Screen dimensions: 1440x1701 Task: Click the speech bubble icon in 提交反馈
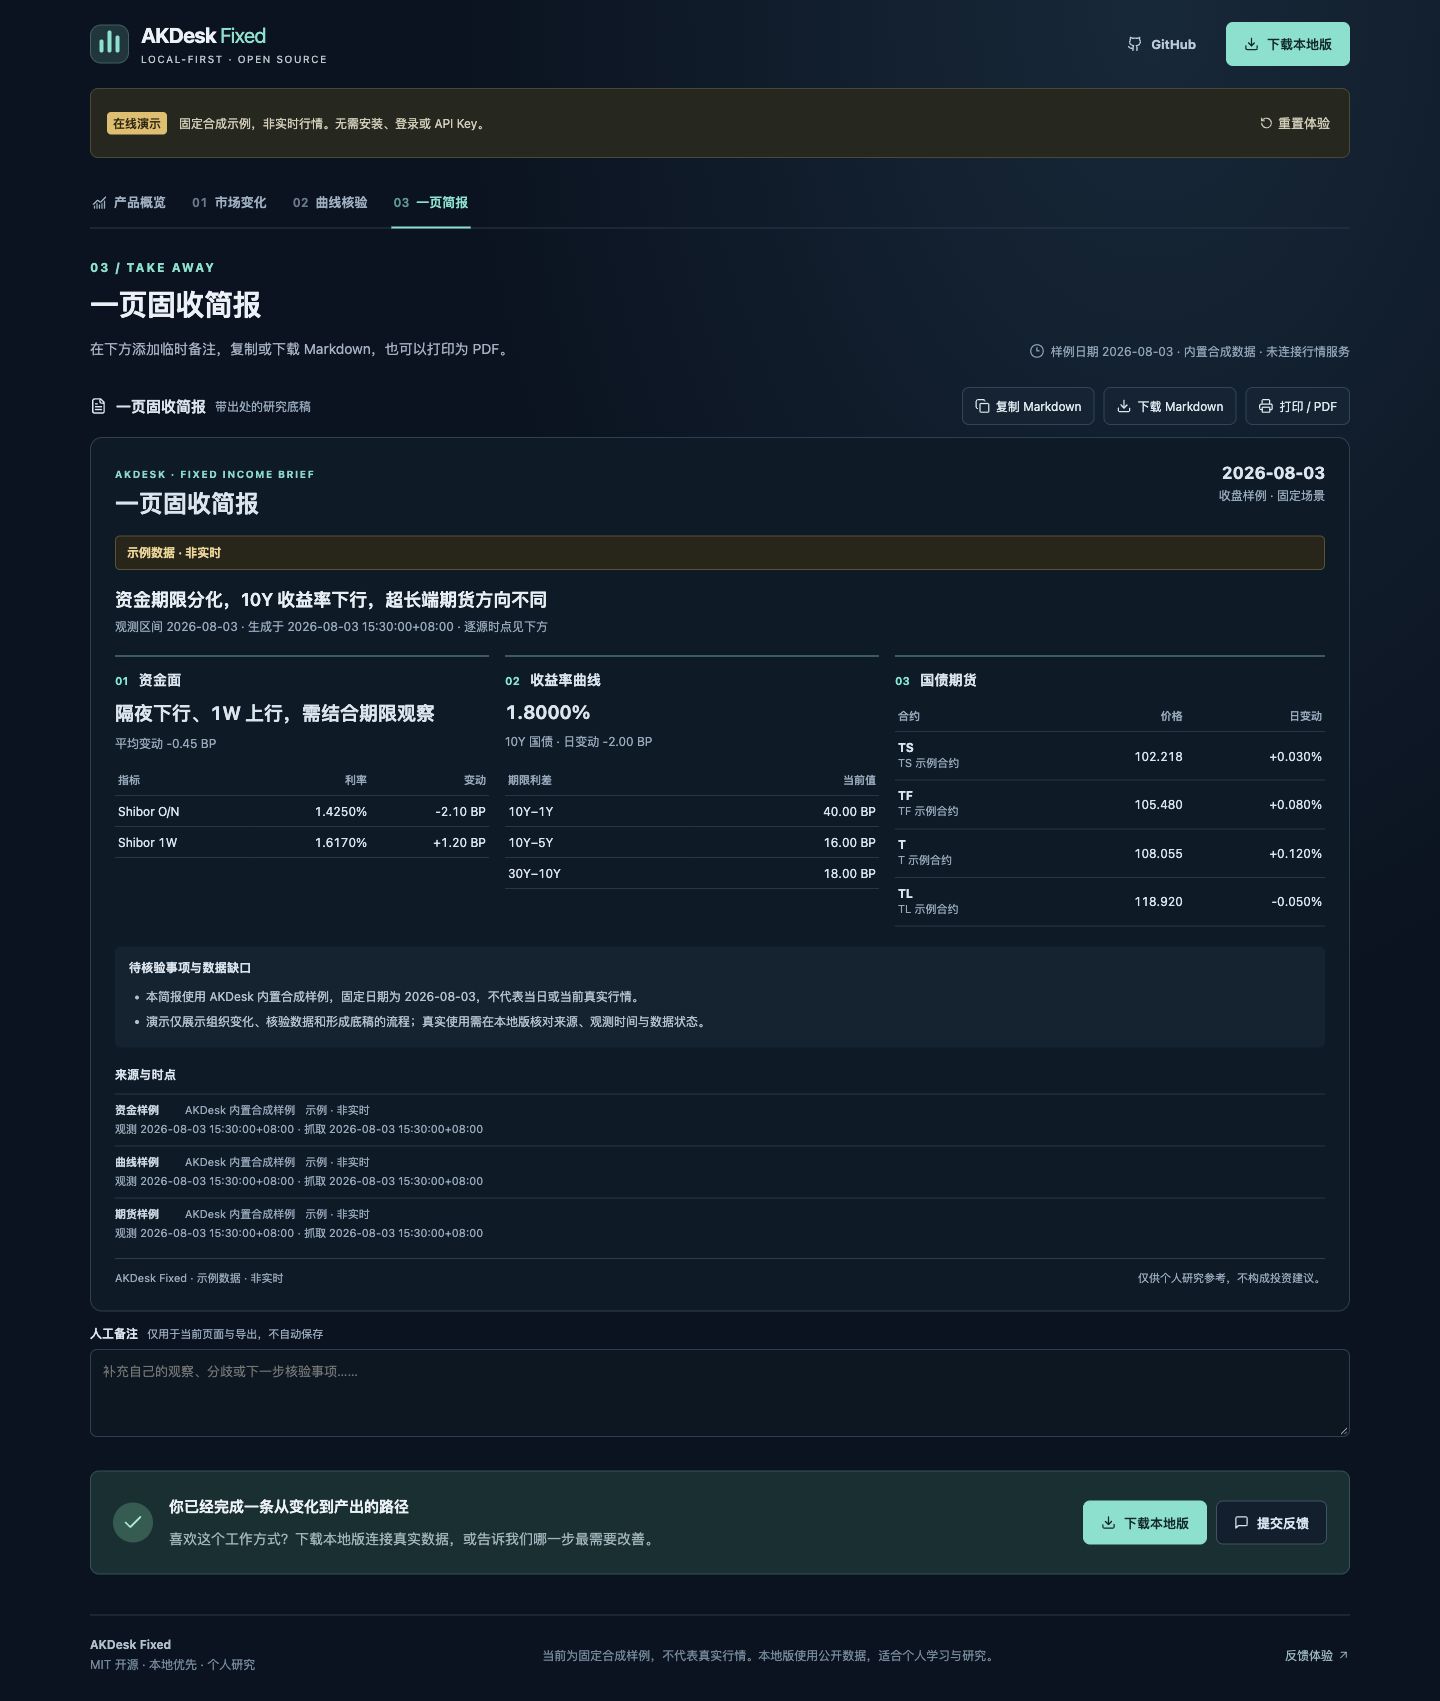coord(1241,1523)
